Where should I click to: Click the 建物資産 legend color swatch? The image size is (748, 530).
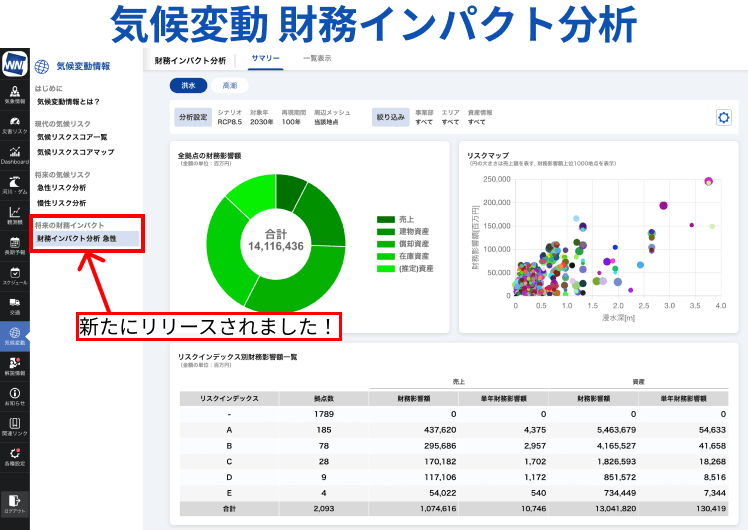tap(386, 231)
